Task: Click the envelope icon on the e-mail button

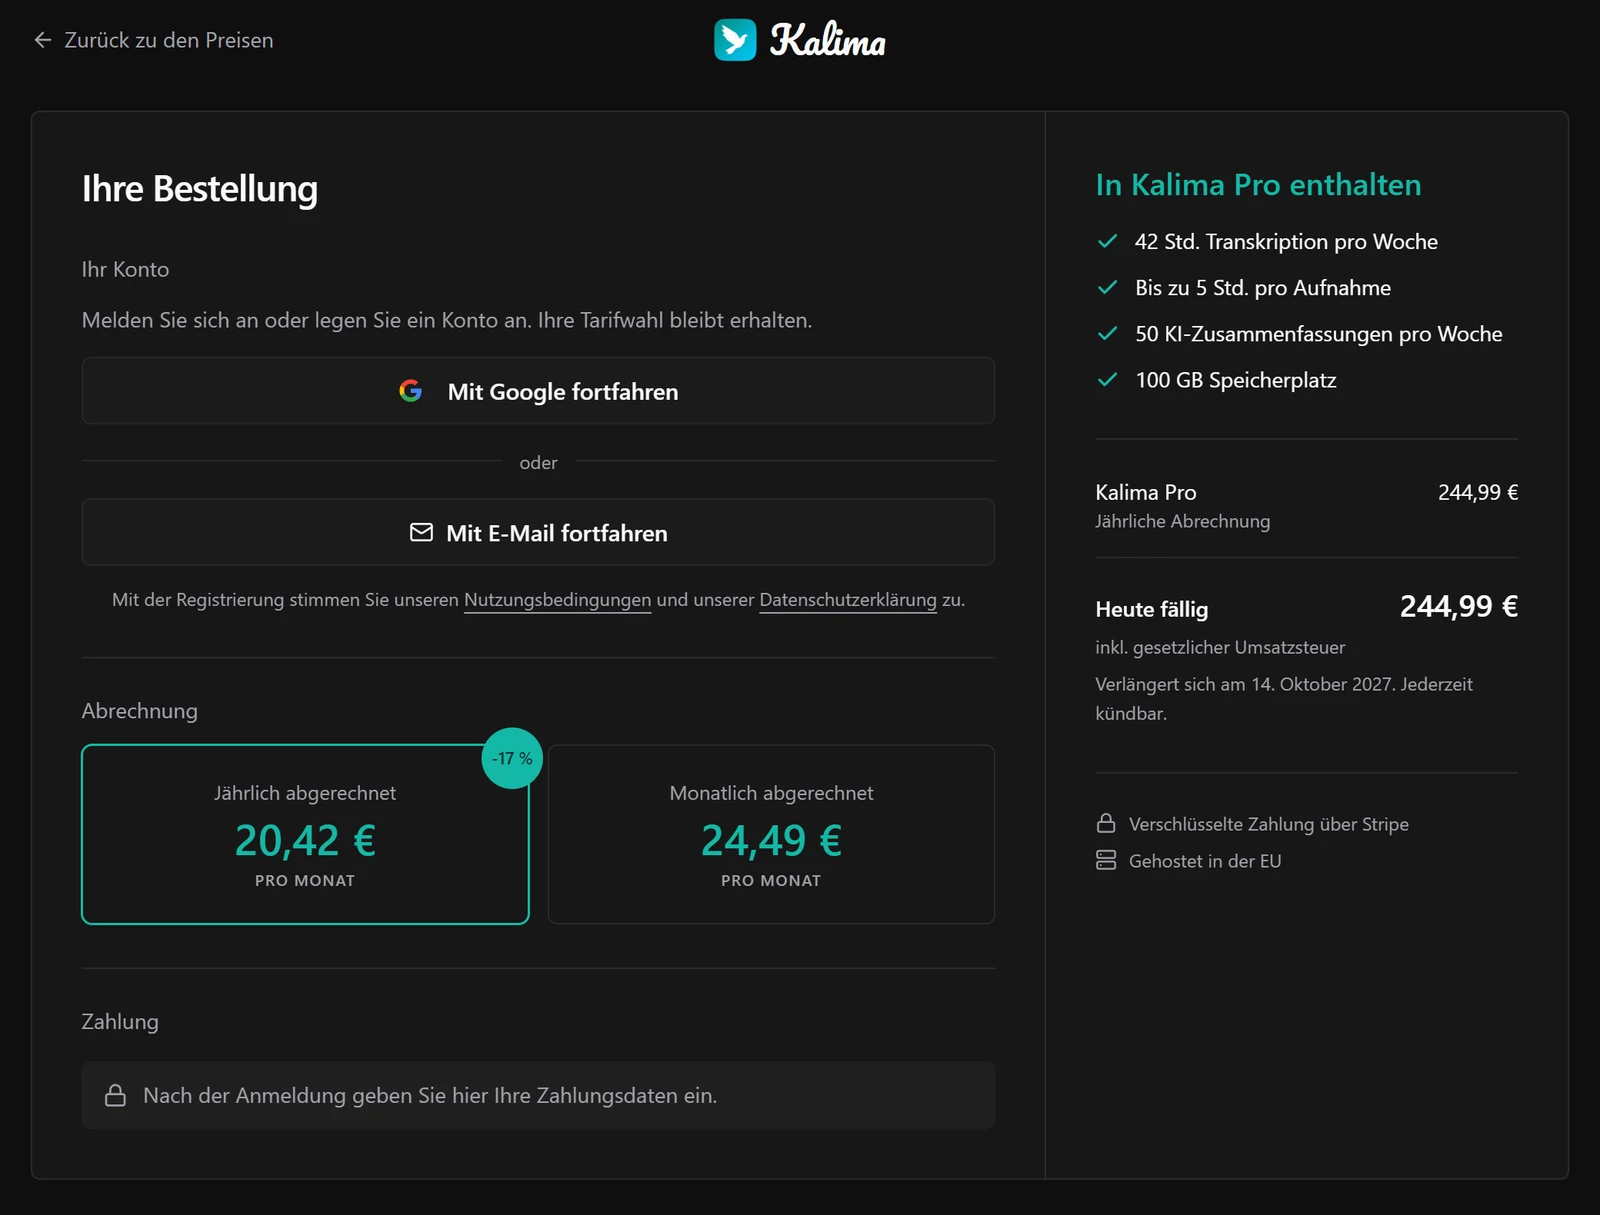Action: tap(422, 532)
